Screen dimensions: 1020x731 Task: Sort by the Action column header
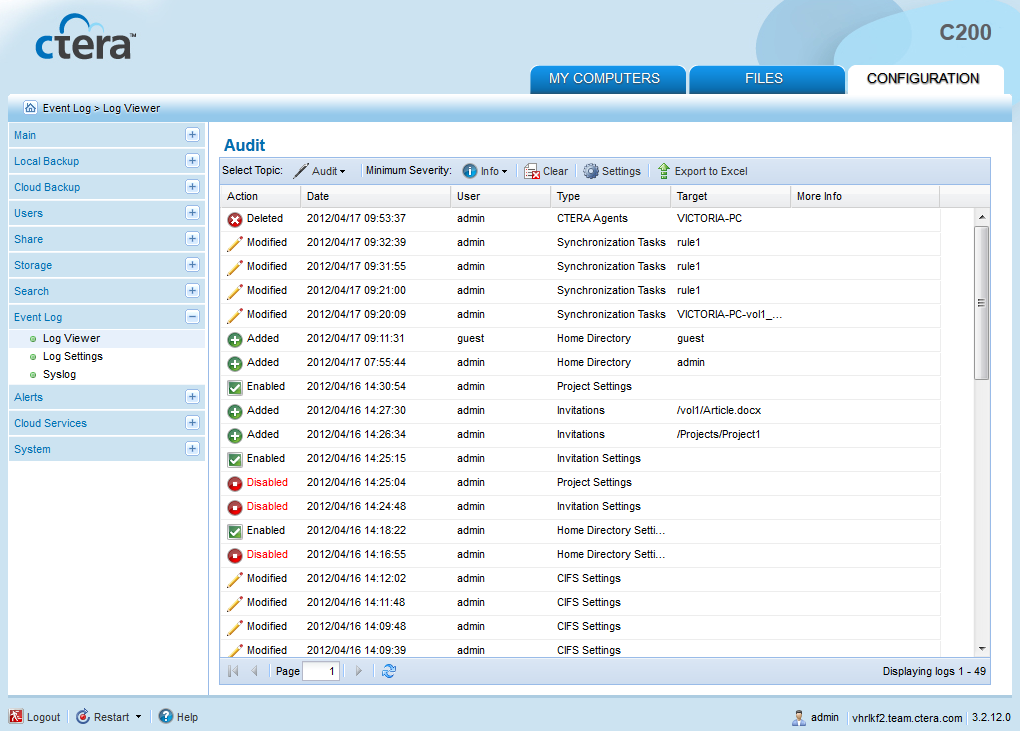[x=260, y=196]
